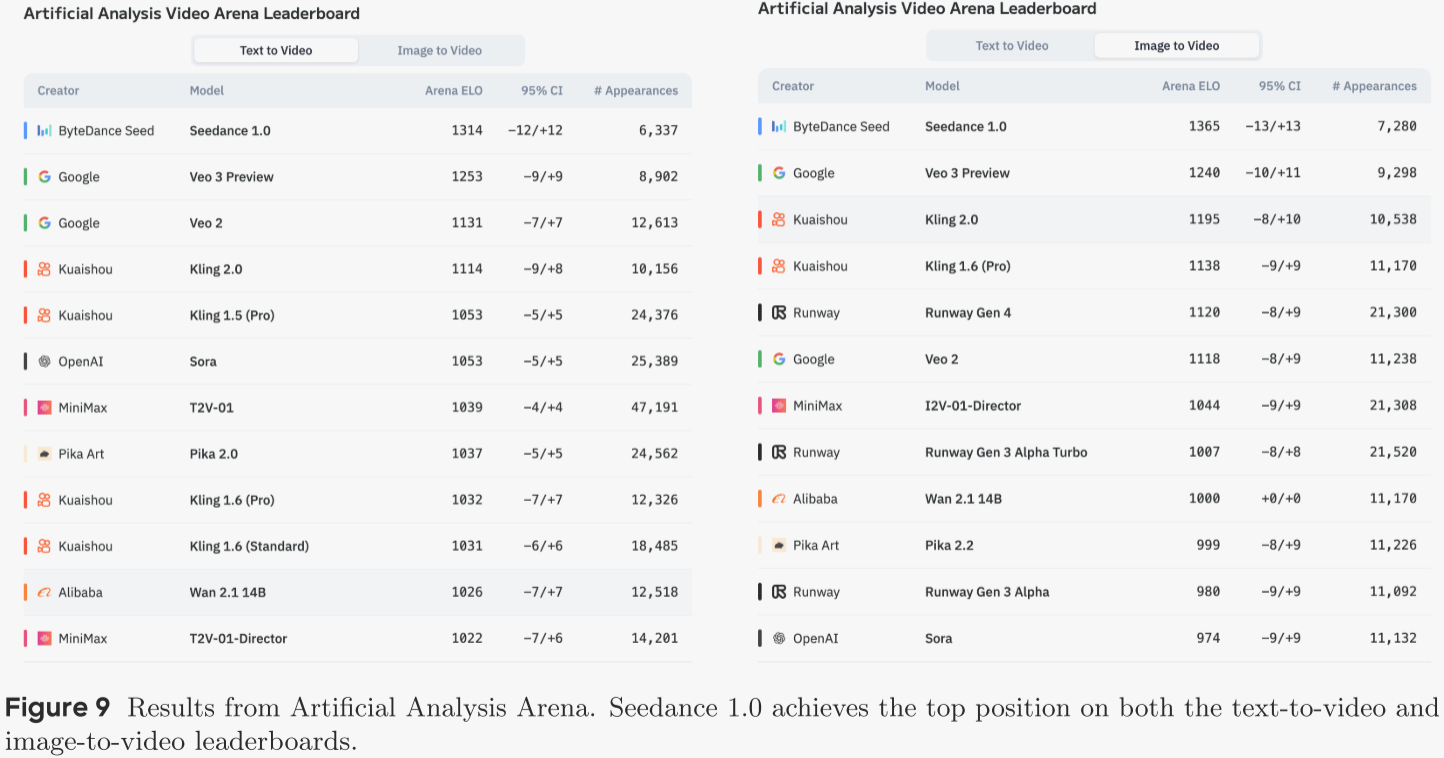The height and width of the screenshot is (758, 1444).
Task: Click model name Kling 1.5 (Pro)
Action: pyautogui.click(x=232, y=315)
